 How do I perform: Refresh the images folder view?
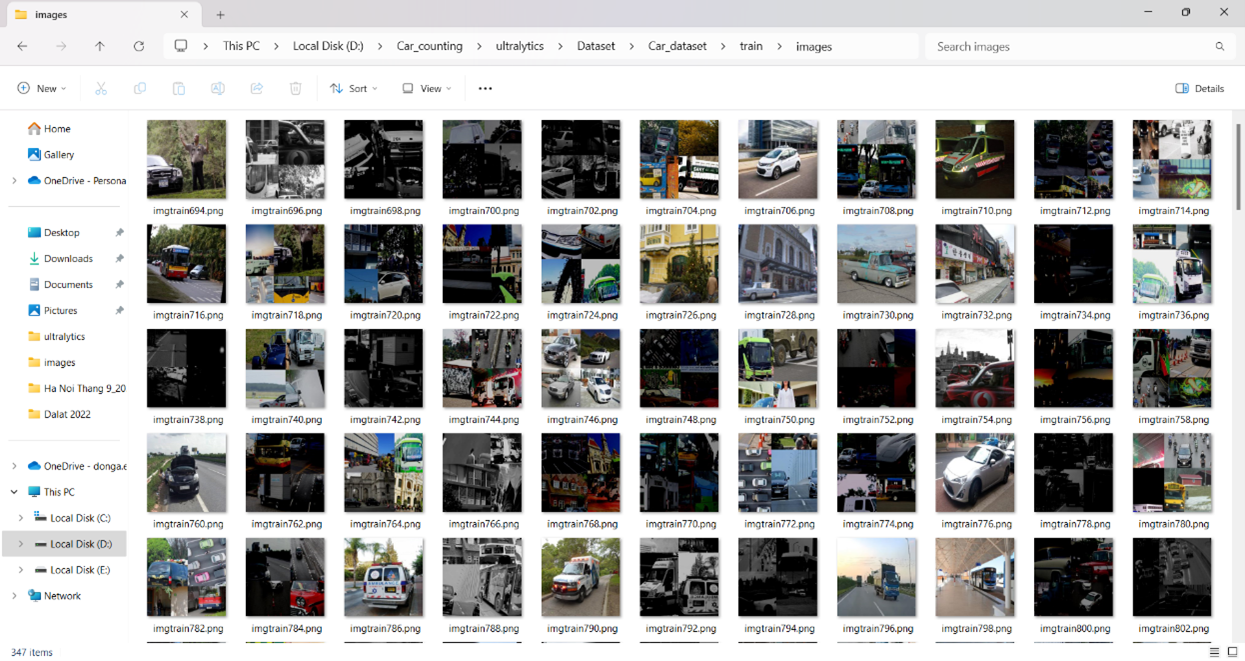tap(139, 46)
